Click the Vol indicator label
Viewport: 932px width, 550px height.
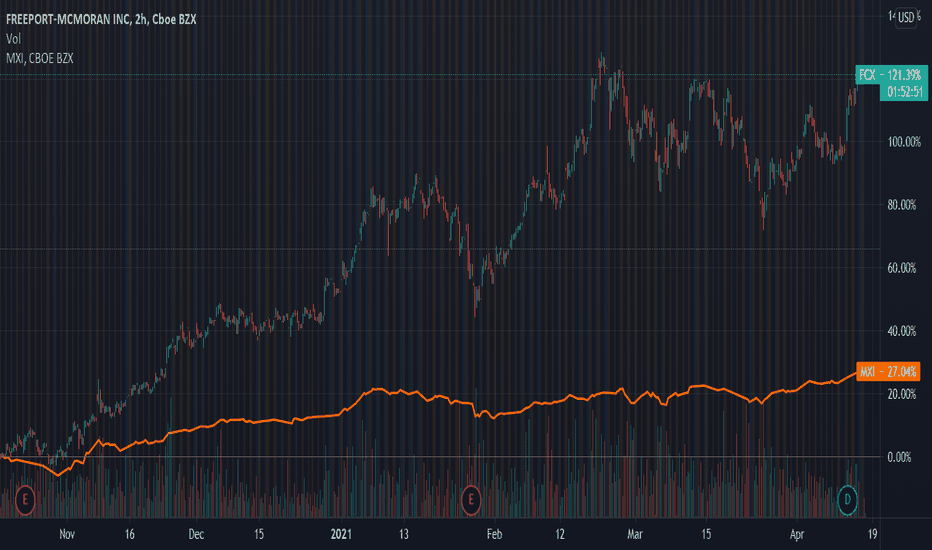click(x=13, y=39)
